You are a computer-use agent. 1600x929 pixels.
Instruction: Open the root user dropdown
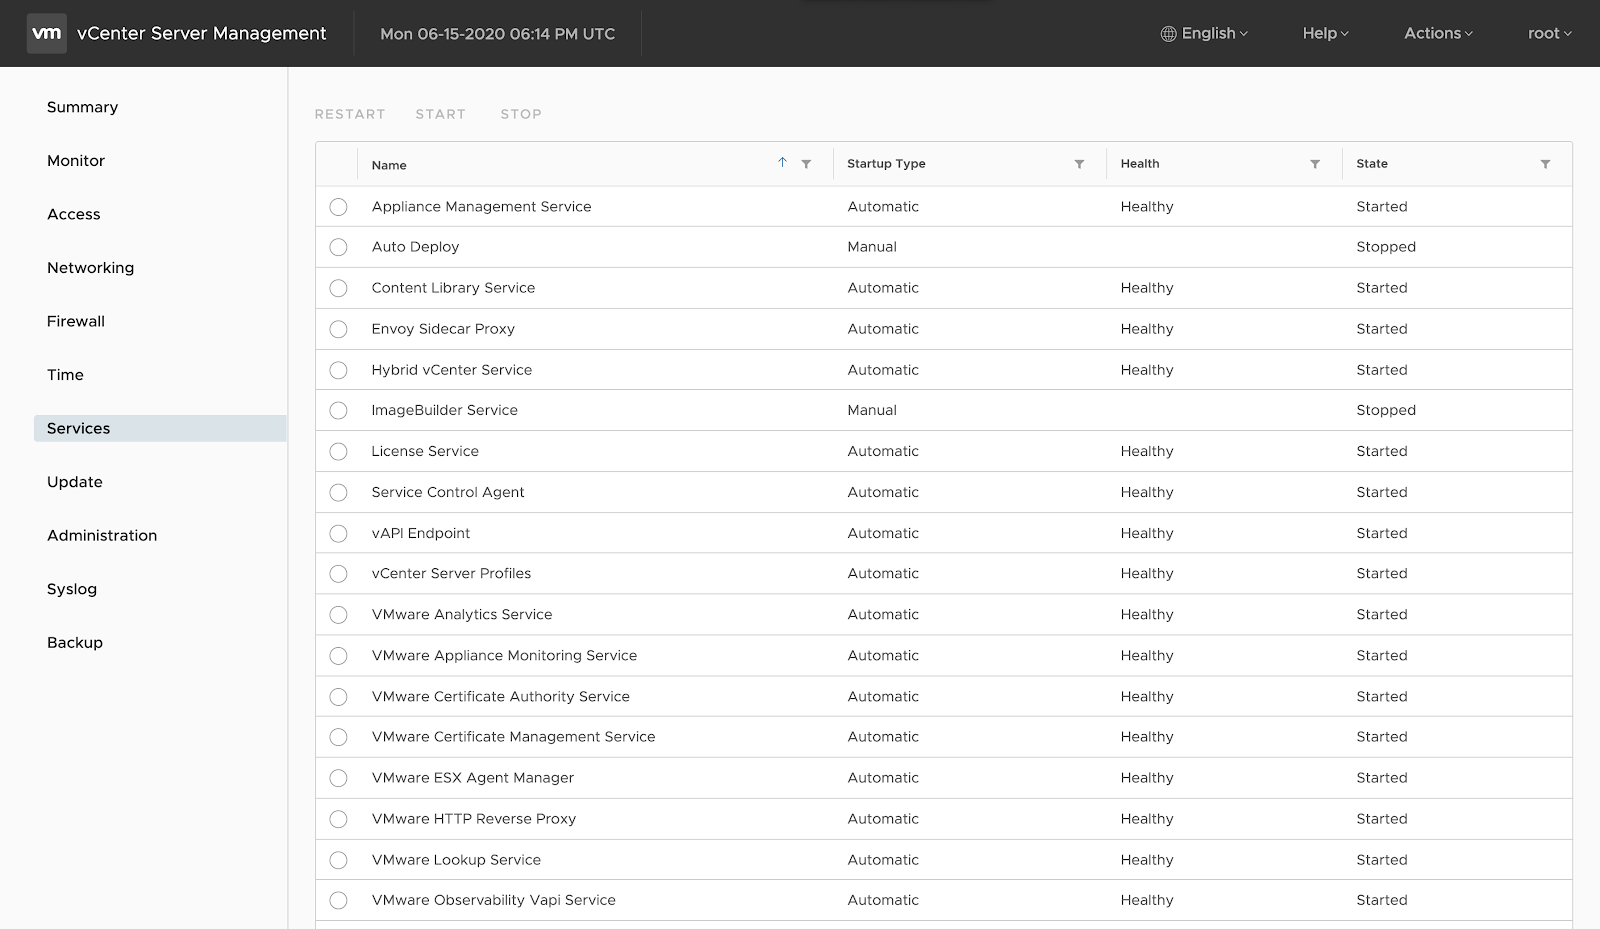click(x=1549, y=33)
